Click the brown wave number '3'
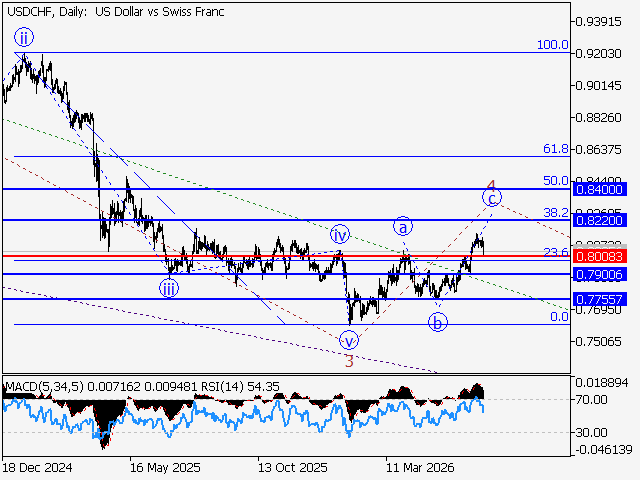 349,361
